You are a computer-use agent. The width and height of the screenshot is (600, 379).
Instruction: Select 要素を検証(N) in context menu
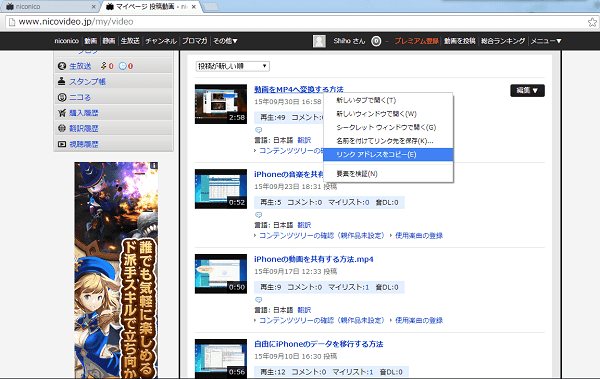[x=388, y=174]
